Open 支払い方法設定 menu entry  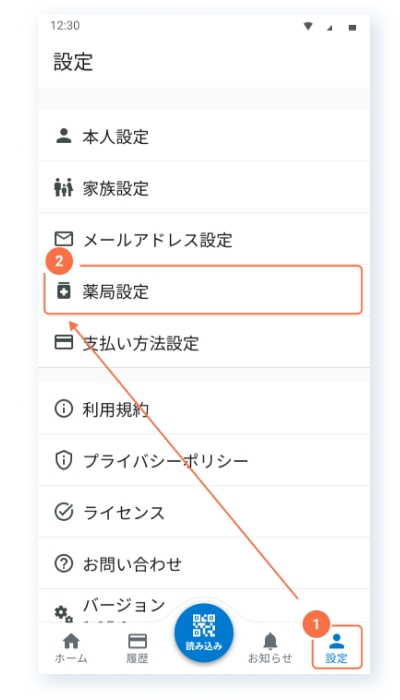click(204, 343)
